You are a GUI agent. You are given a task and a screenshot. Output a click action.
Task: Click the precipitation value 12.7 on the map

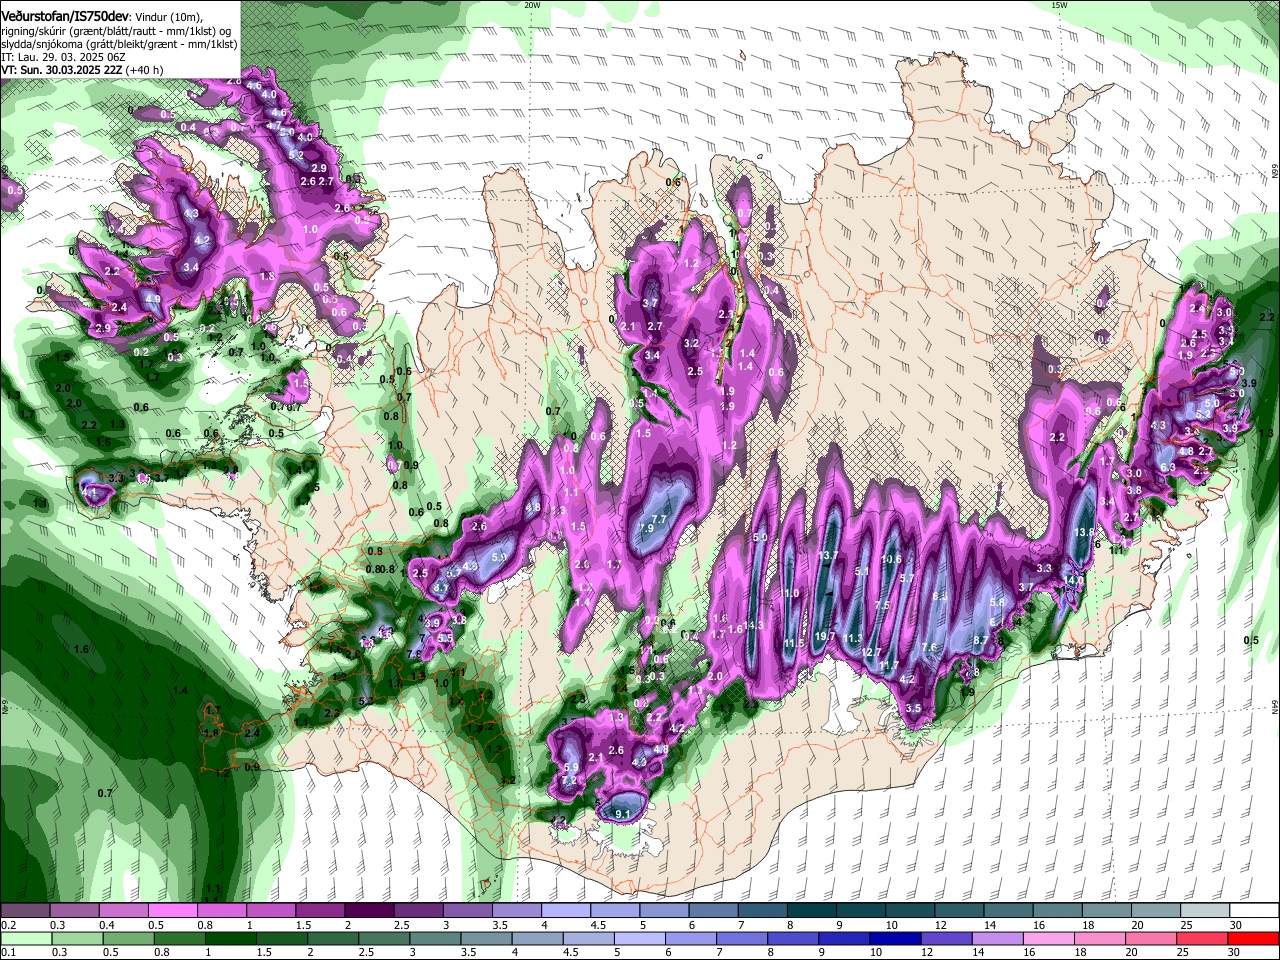pos(872,652)
